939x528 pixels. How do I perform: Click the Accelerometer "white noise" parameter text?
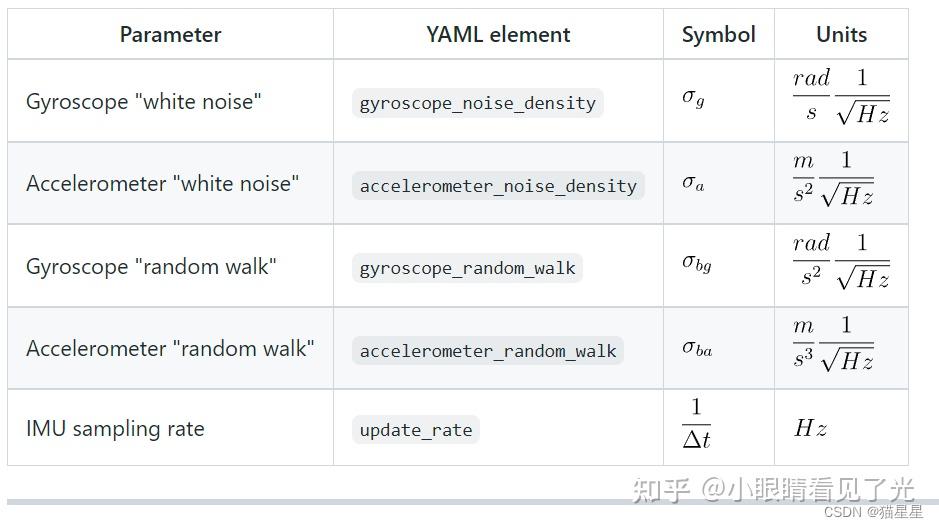(162, 184)
